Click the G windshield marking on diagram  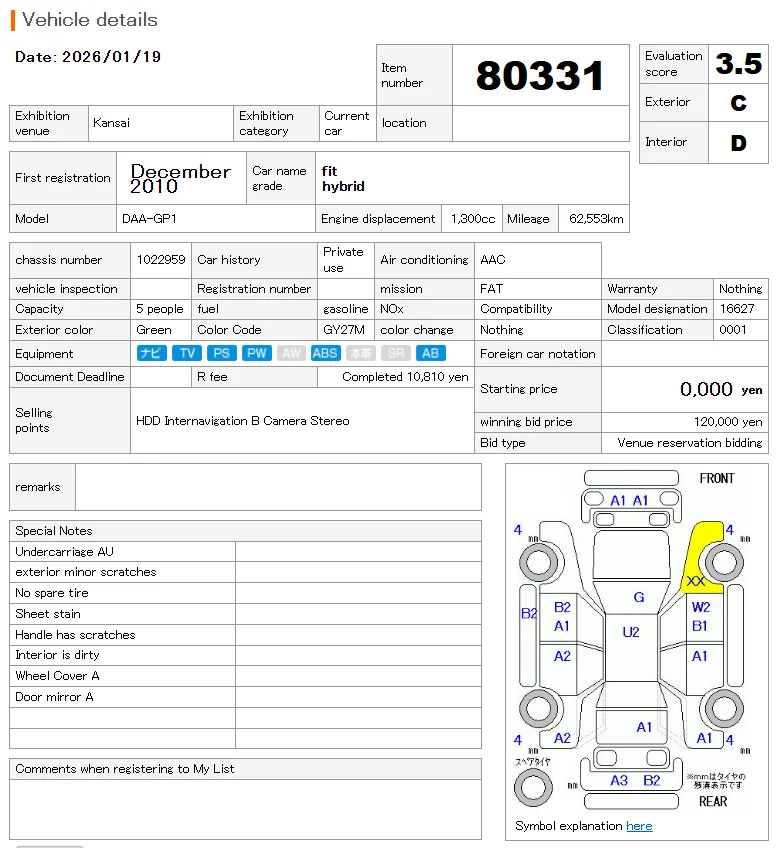[639, 597]
